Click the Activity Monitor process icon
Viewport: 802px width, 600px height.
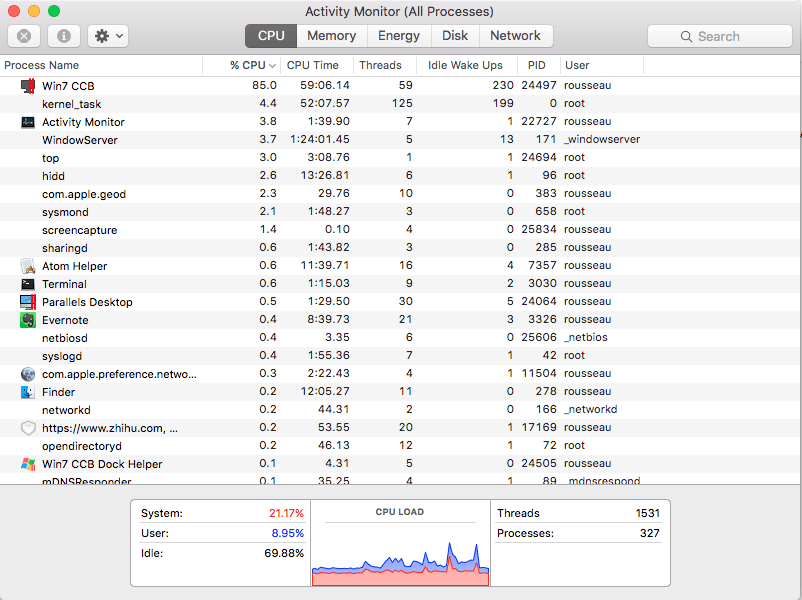(28, 122)
